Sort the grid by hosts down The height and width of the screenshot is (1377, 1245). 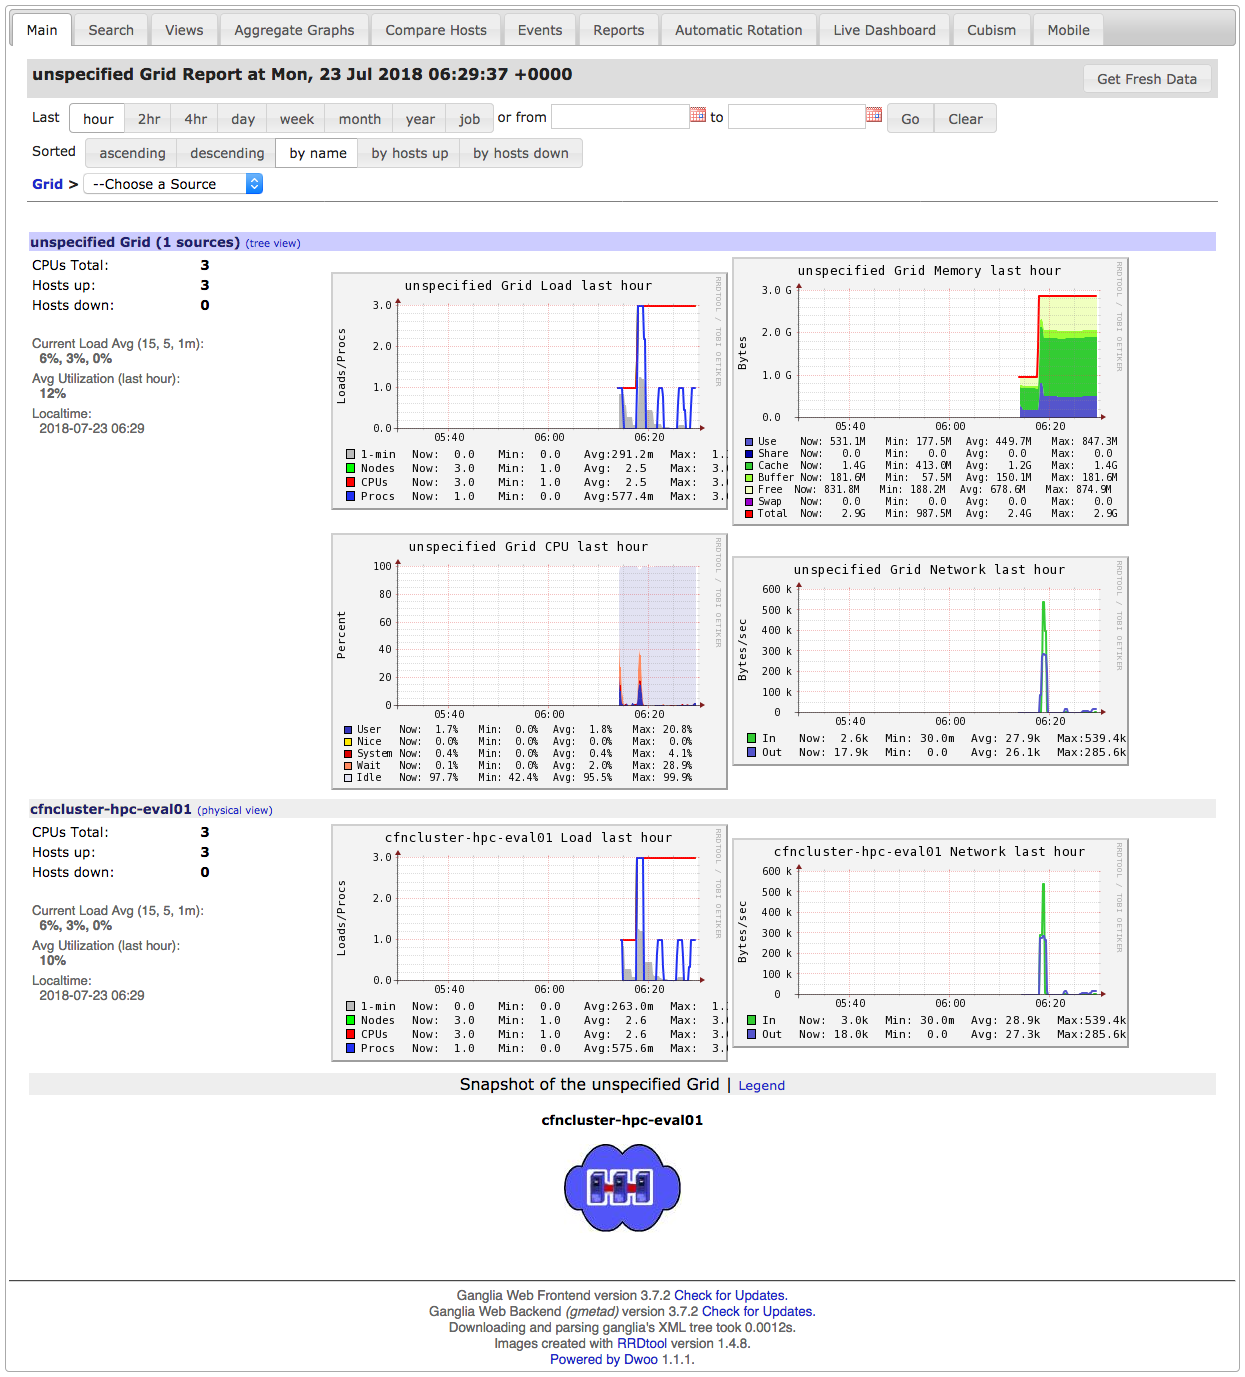tap(521, 152)
